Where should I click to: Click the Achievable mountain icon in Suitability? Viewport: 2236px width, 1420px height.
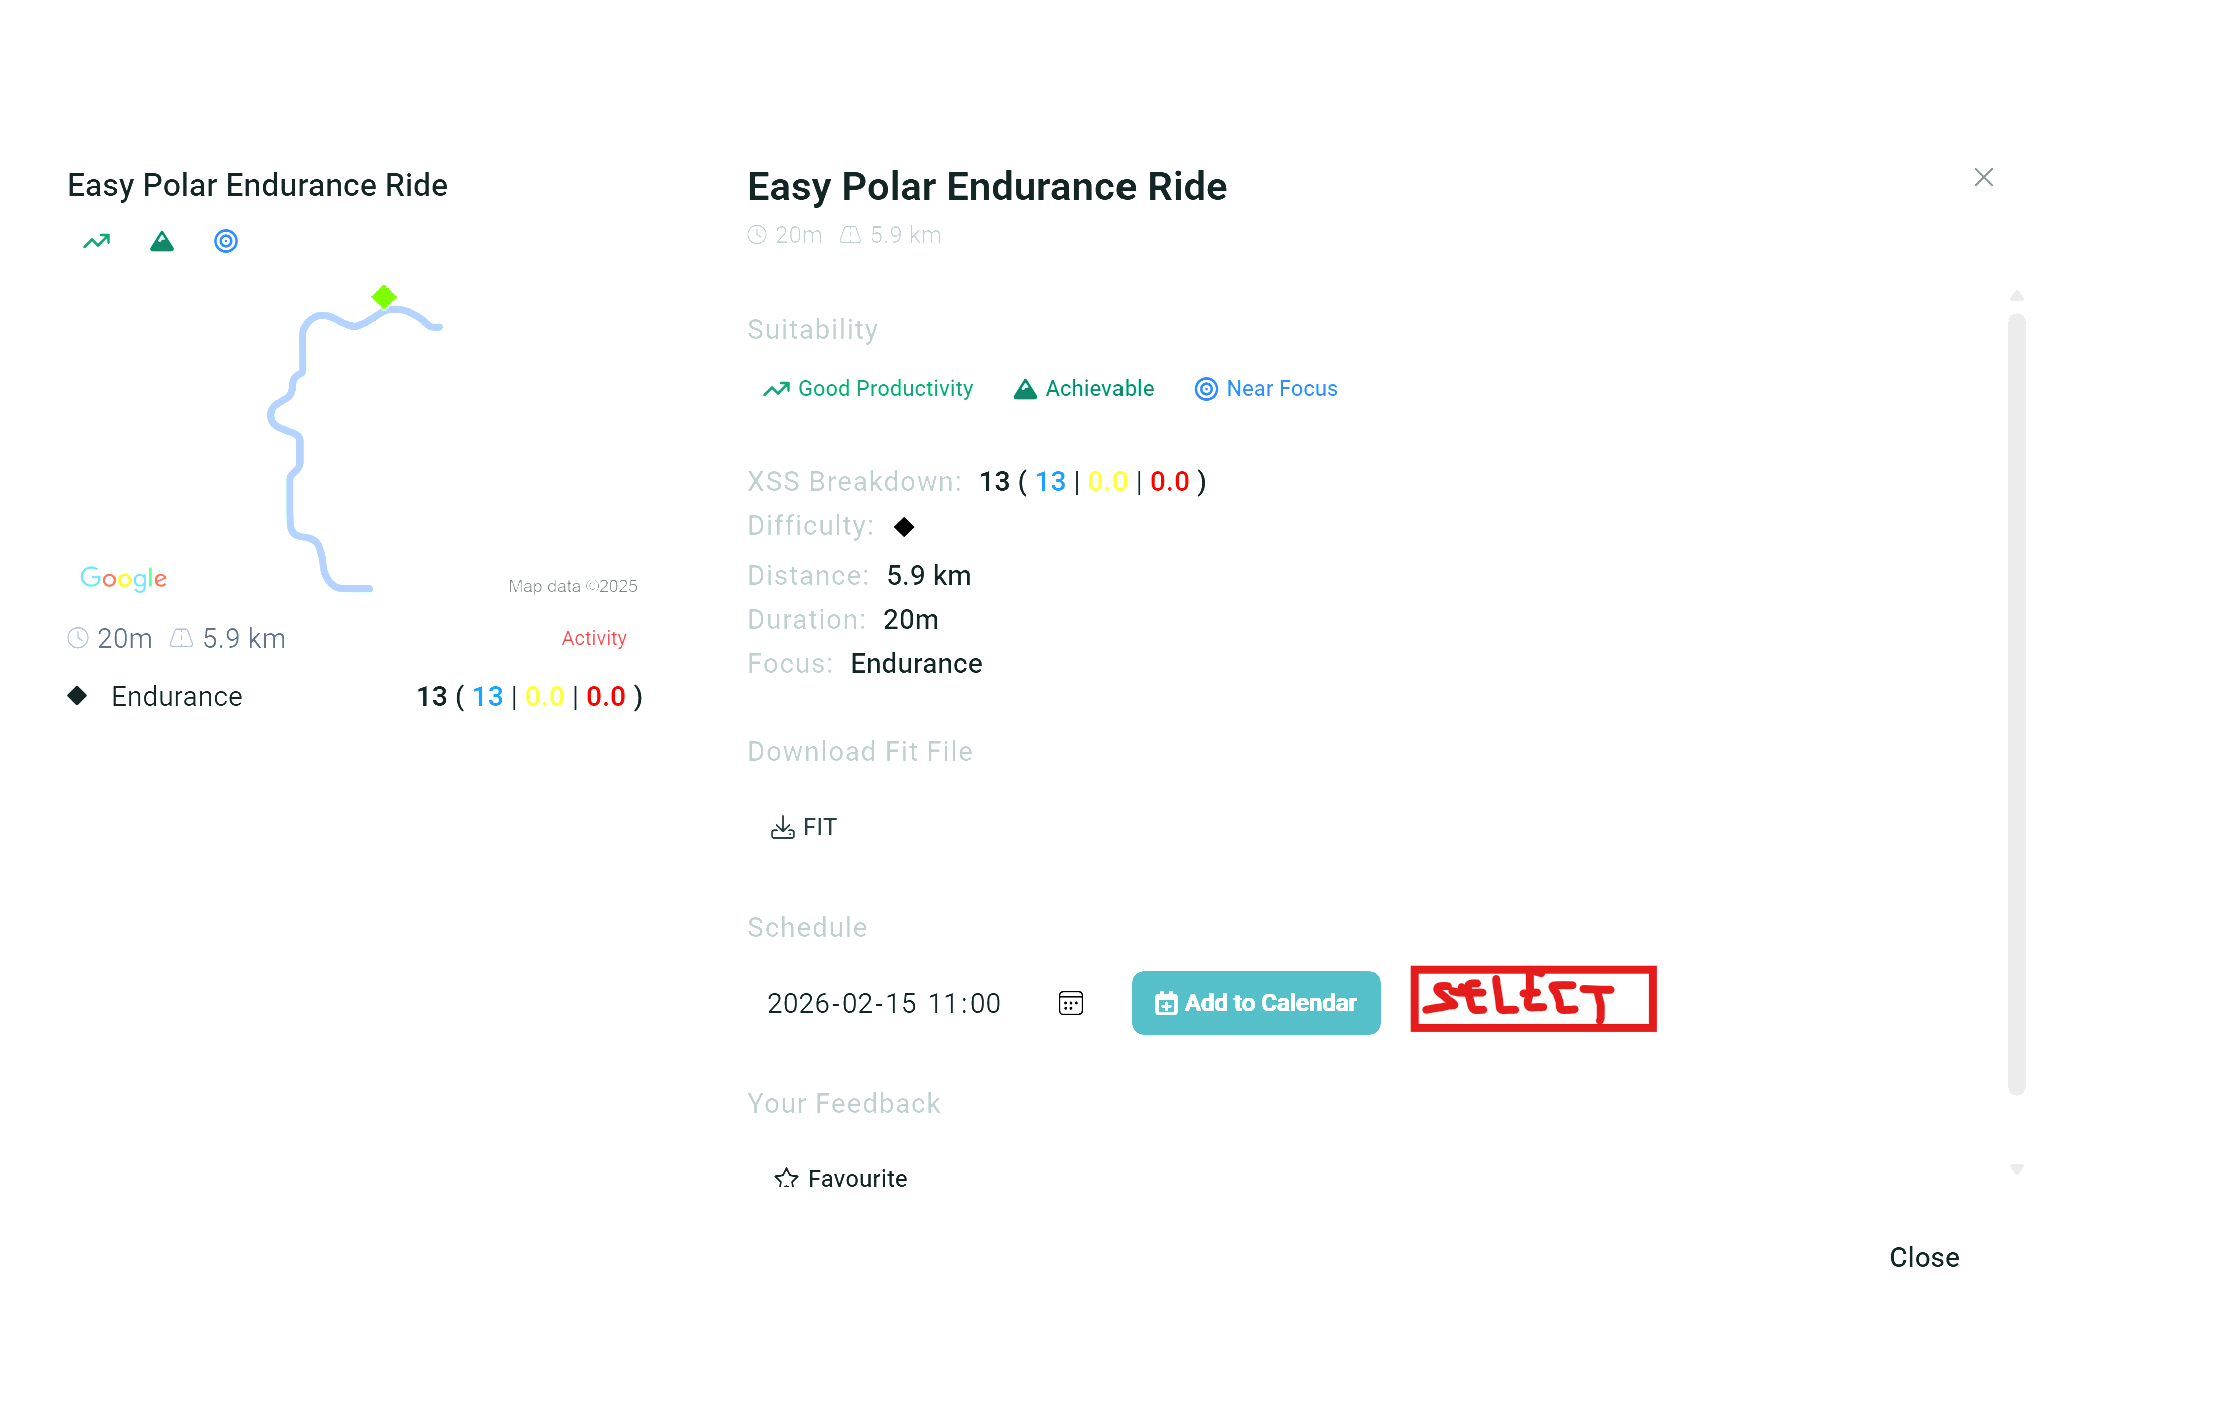pos(1025,389)
